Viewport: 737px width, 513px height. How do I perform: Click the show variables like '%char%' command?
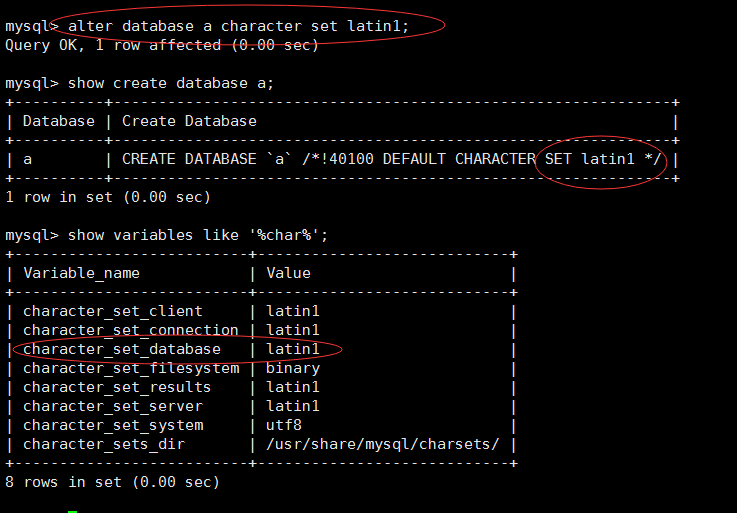(x=198, y=235)
